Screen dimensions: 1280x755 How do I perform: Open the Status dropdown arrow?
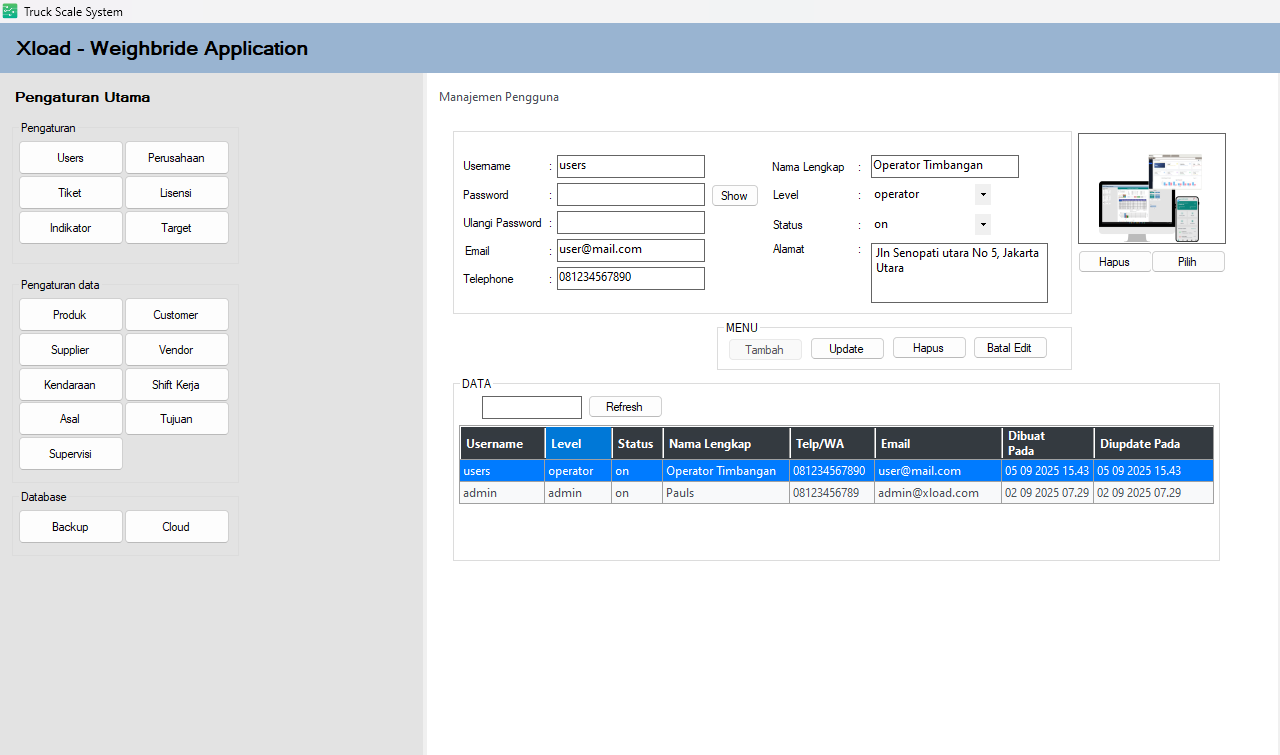click(x=982, y=225)
